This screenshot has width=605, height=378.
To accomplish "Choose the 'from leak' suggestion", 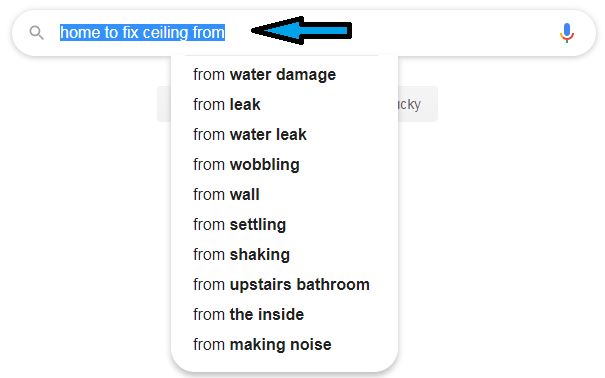I will pyautogui.click(x=284, y=105).
